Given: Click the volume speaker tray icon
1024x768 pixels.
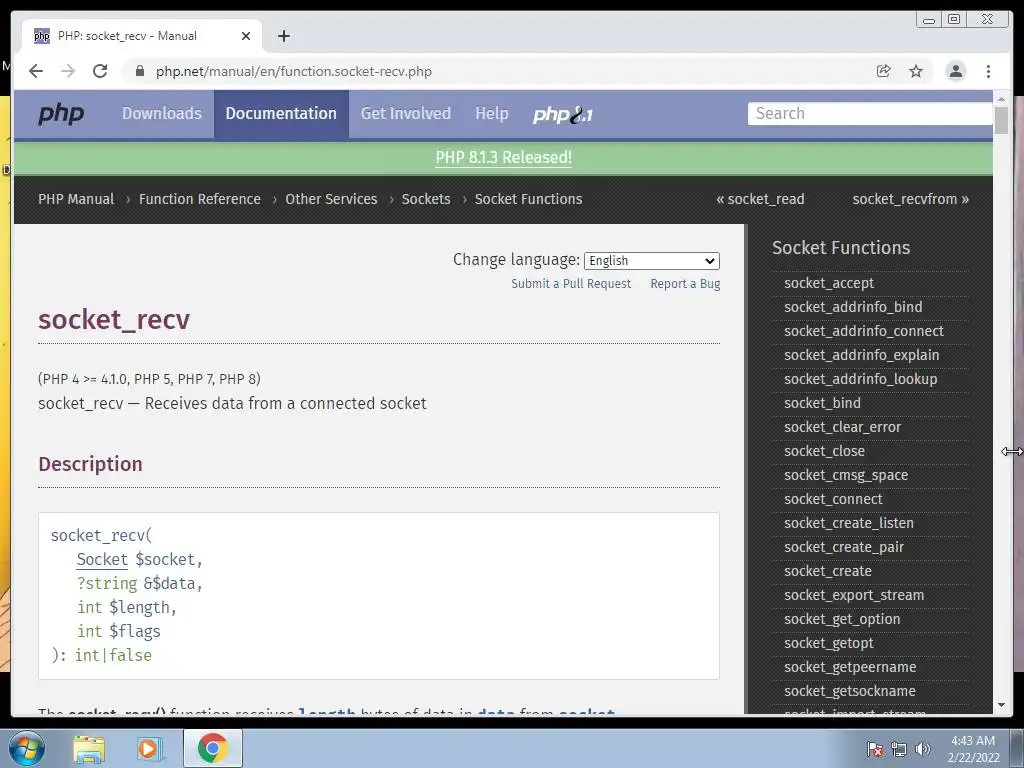Looking at the screenshot, I should tap(923, 749).
